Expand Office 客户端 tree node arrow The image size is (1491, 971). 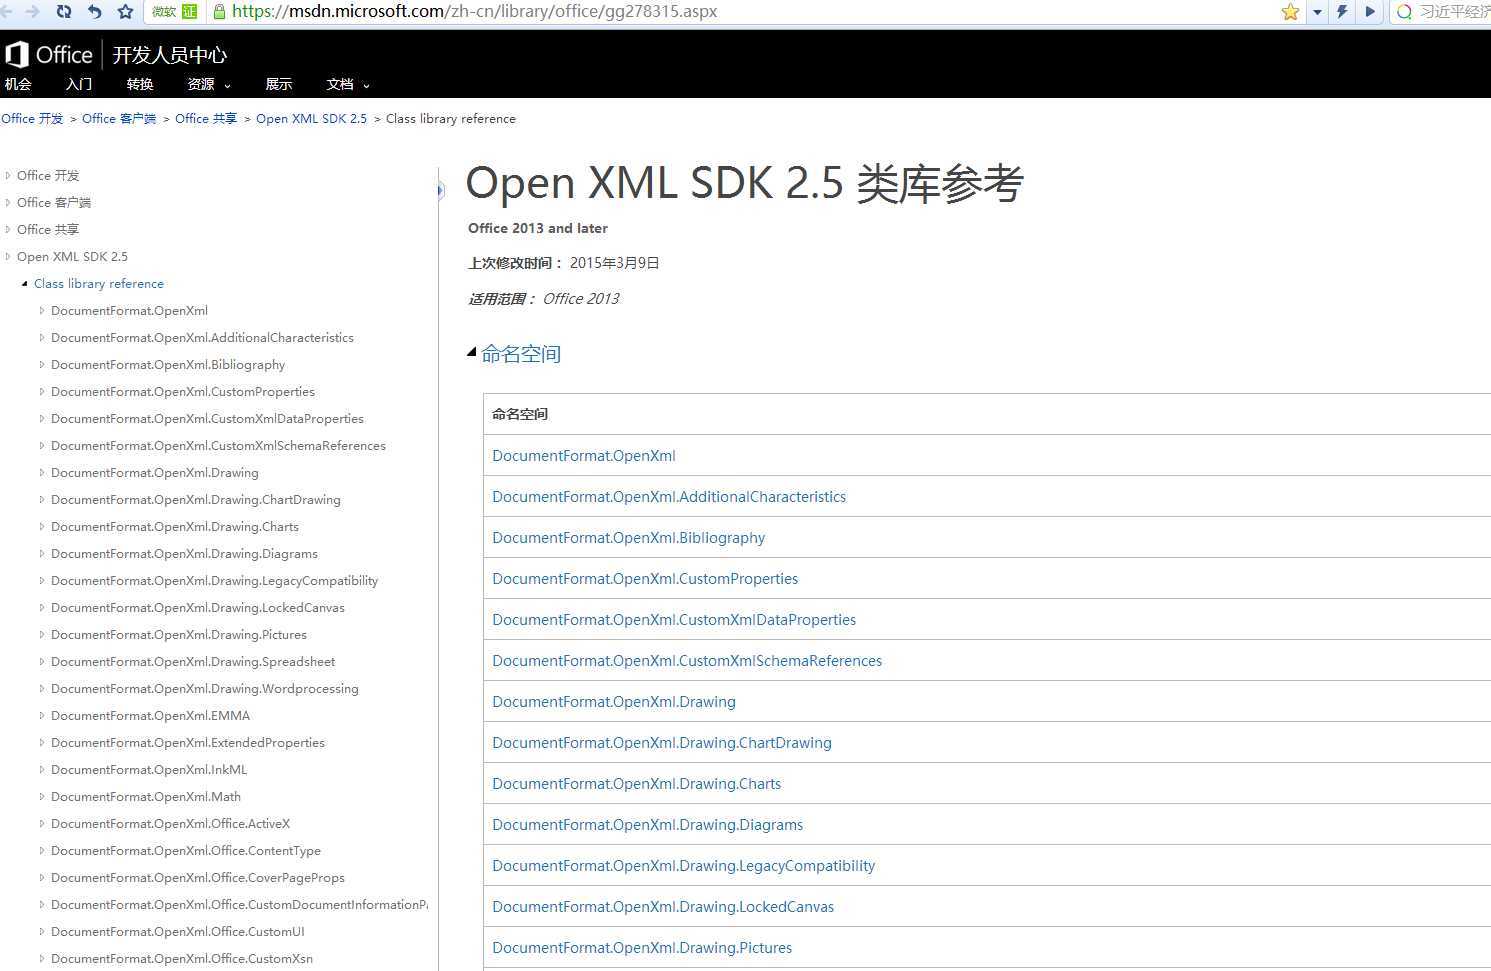pyautogui.click(x=8, y=202)
